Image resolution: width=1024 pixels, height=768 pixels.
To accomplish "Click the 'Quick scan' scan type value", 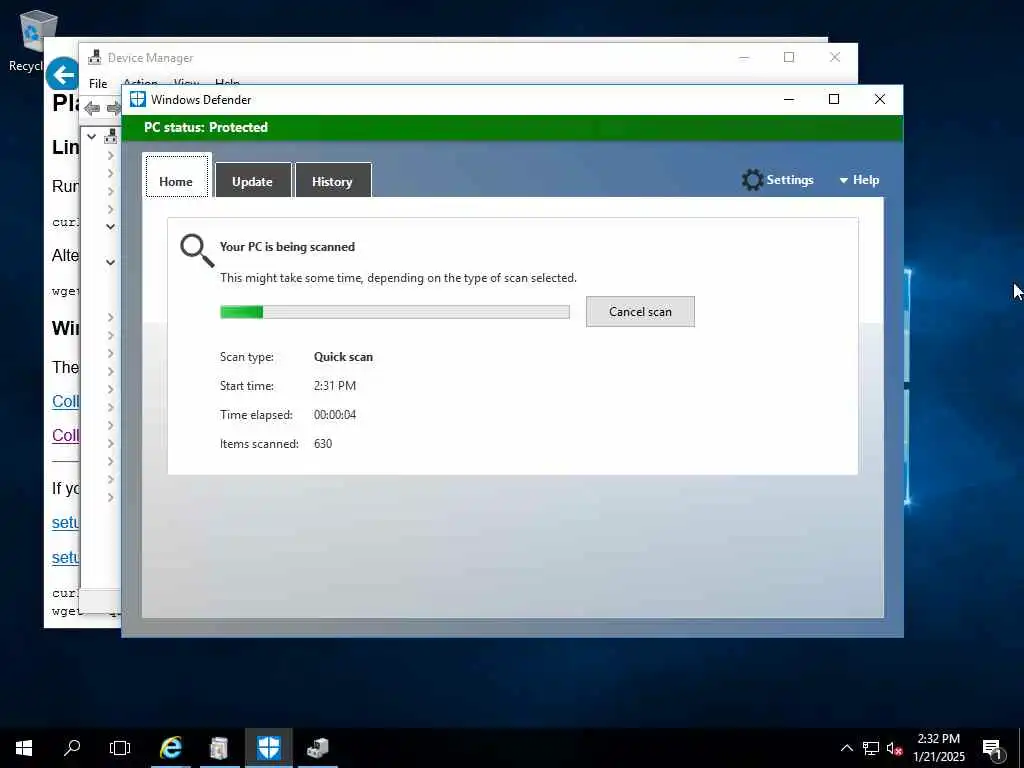I will (x=343, y=357).
